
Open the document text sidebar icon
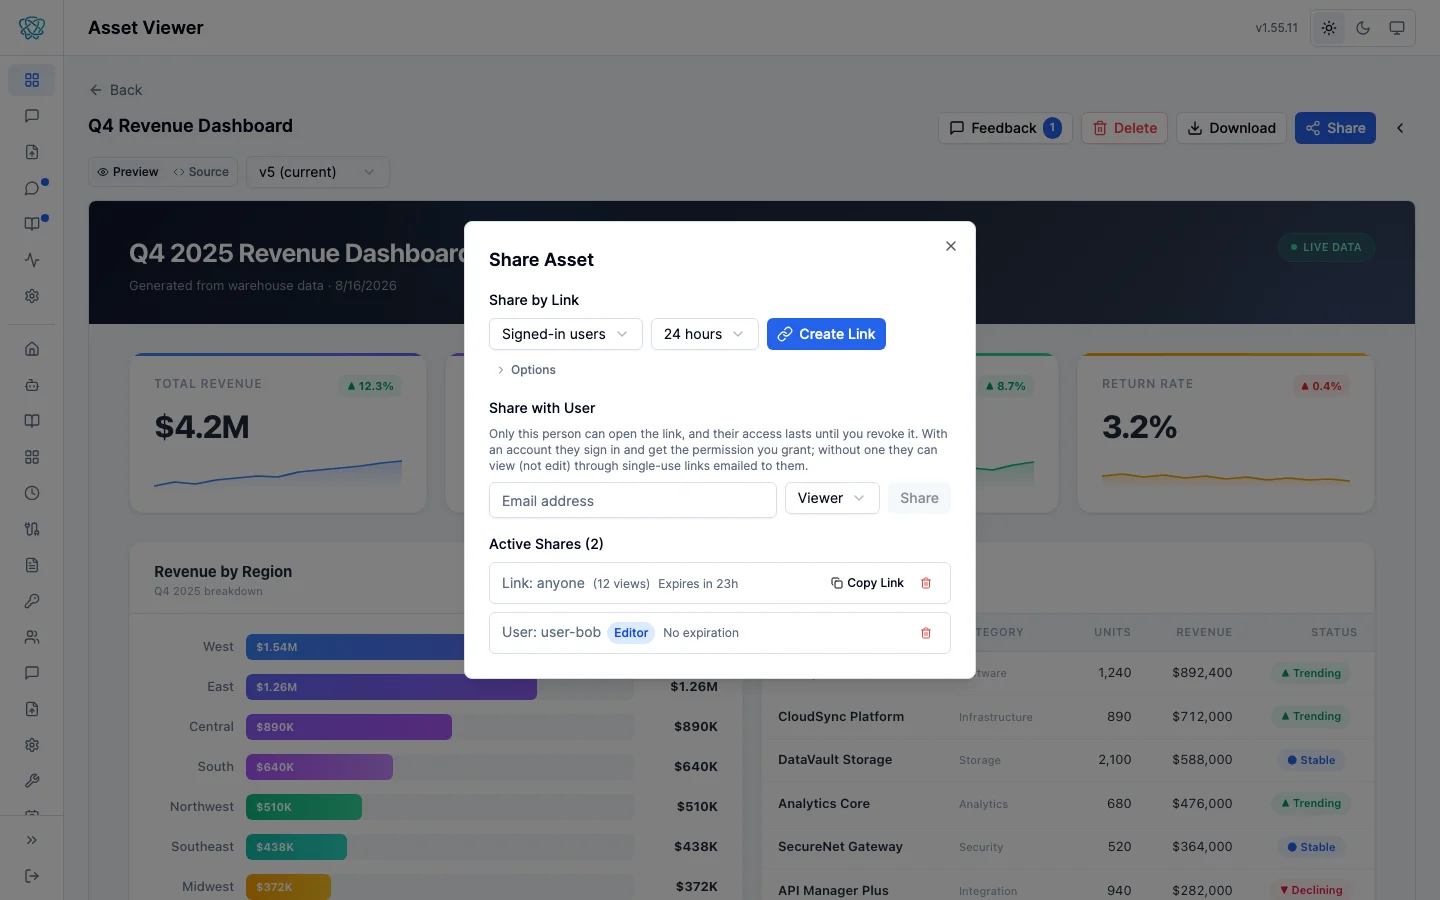coord(32,565)
